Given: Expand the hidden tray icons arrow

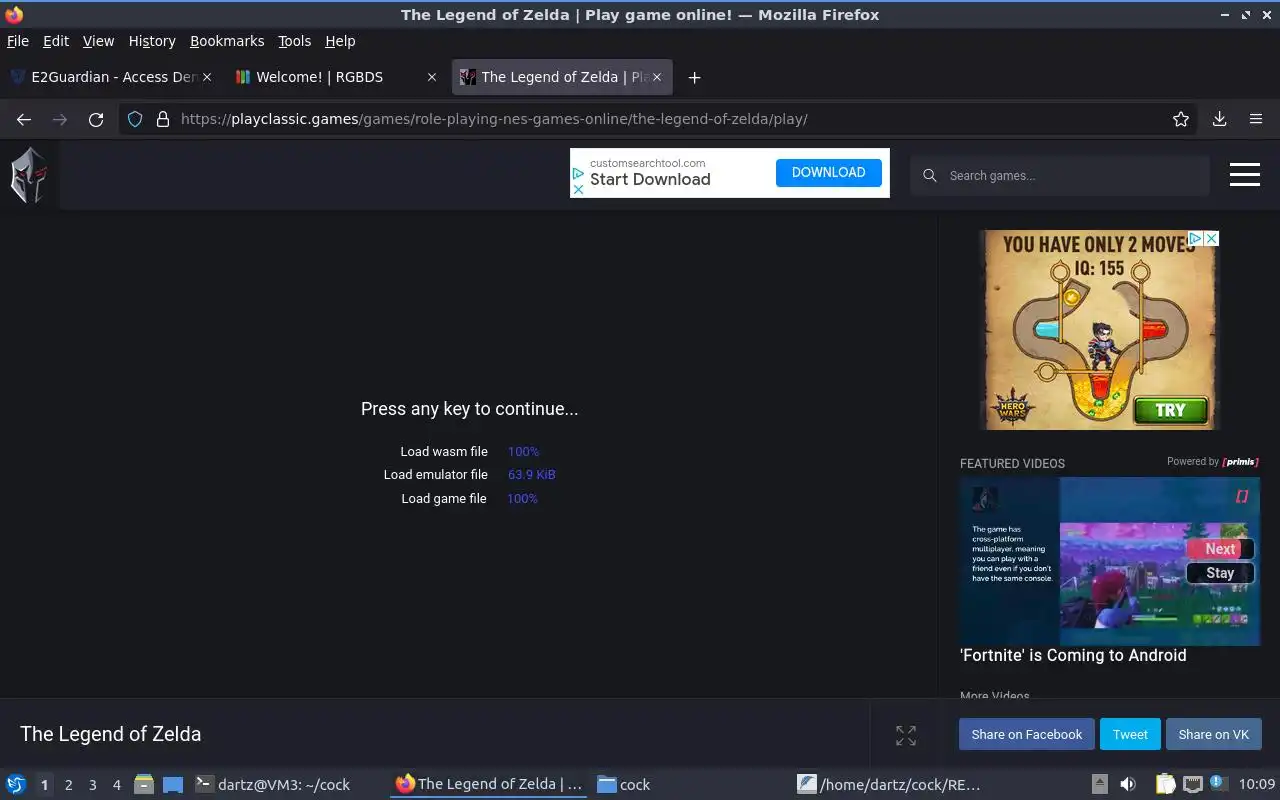Looking at the screenshot, I should pyautogui.click(x=1099, y=785).
